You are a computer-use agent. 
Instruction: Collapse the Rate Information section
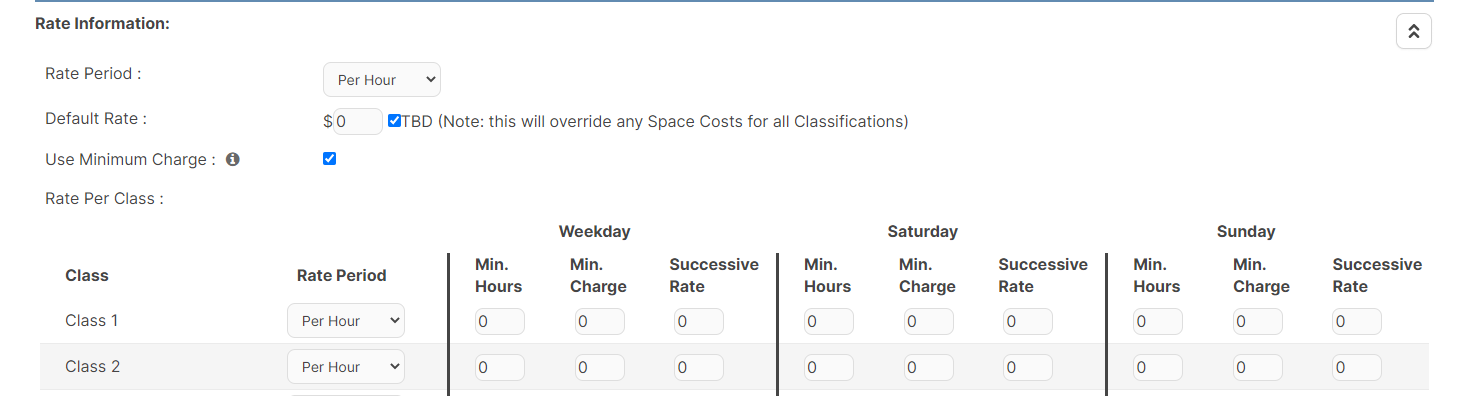[1413, 31]
